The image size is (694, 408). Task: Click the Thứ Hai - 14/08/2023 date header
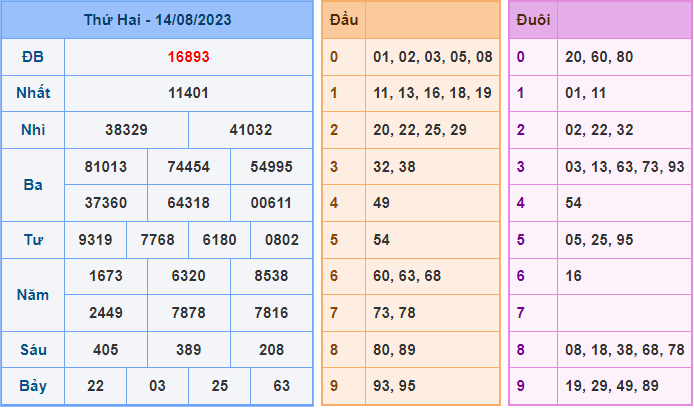click(158, 20)
